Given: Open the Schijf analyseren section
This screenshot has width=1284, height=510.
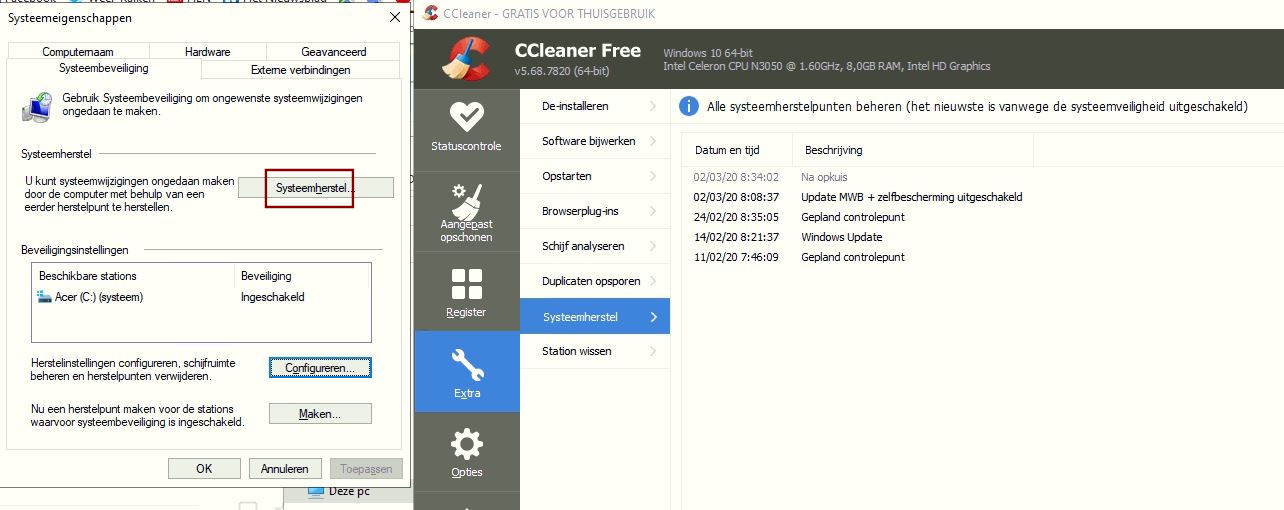Looking at the screenshot, I should (595, 246).
